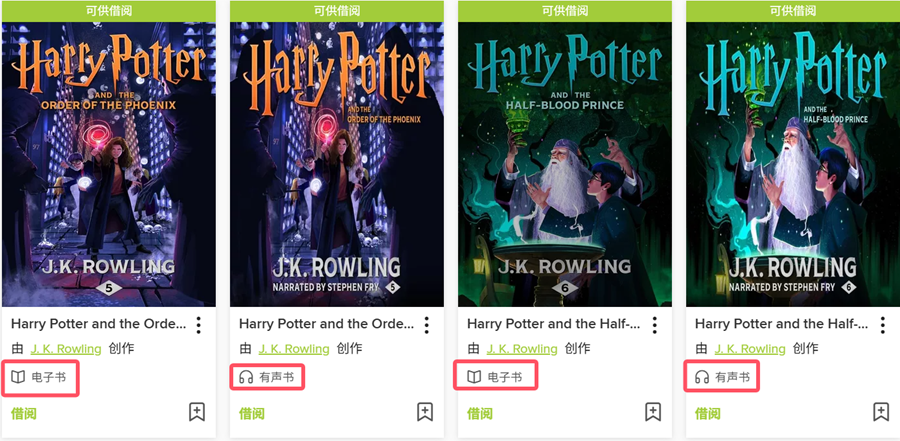Bookmark the Order of the Phoenix audiobook
The image size is (900, 441).
[425, 412]
